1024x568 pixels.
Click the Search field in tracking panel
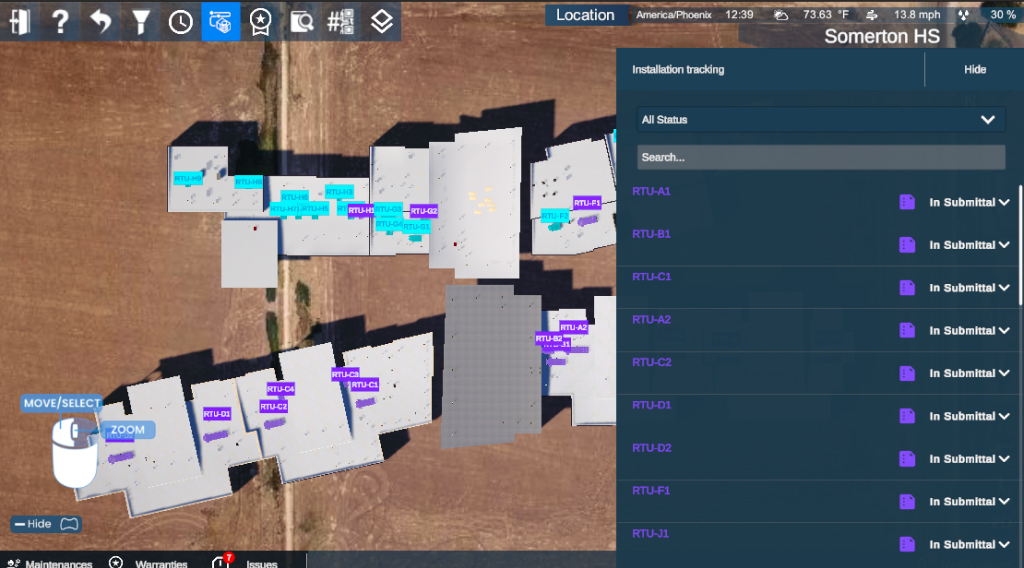(820, 157)
